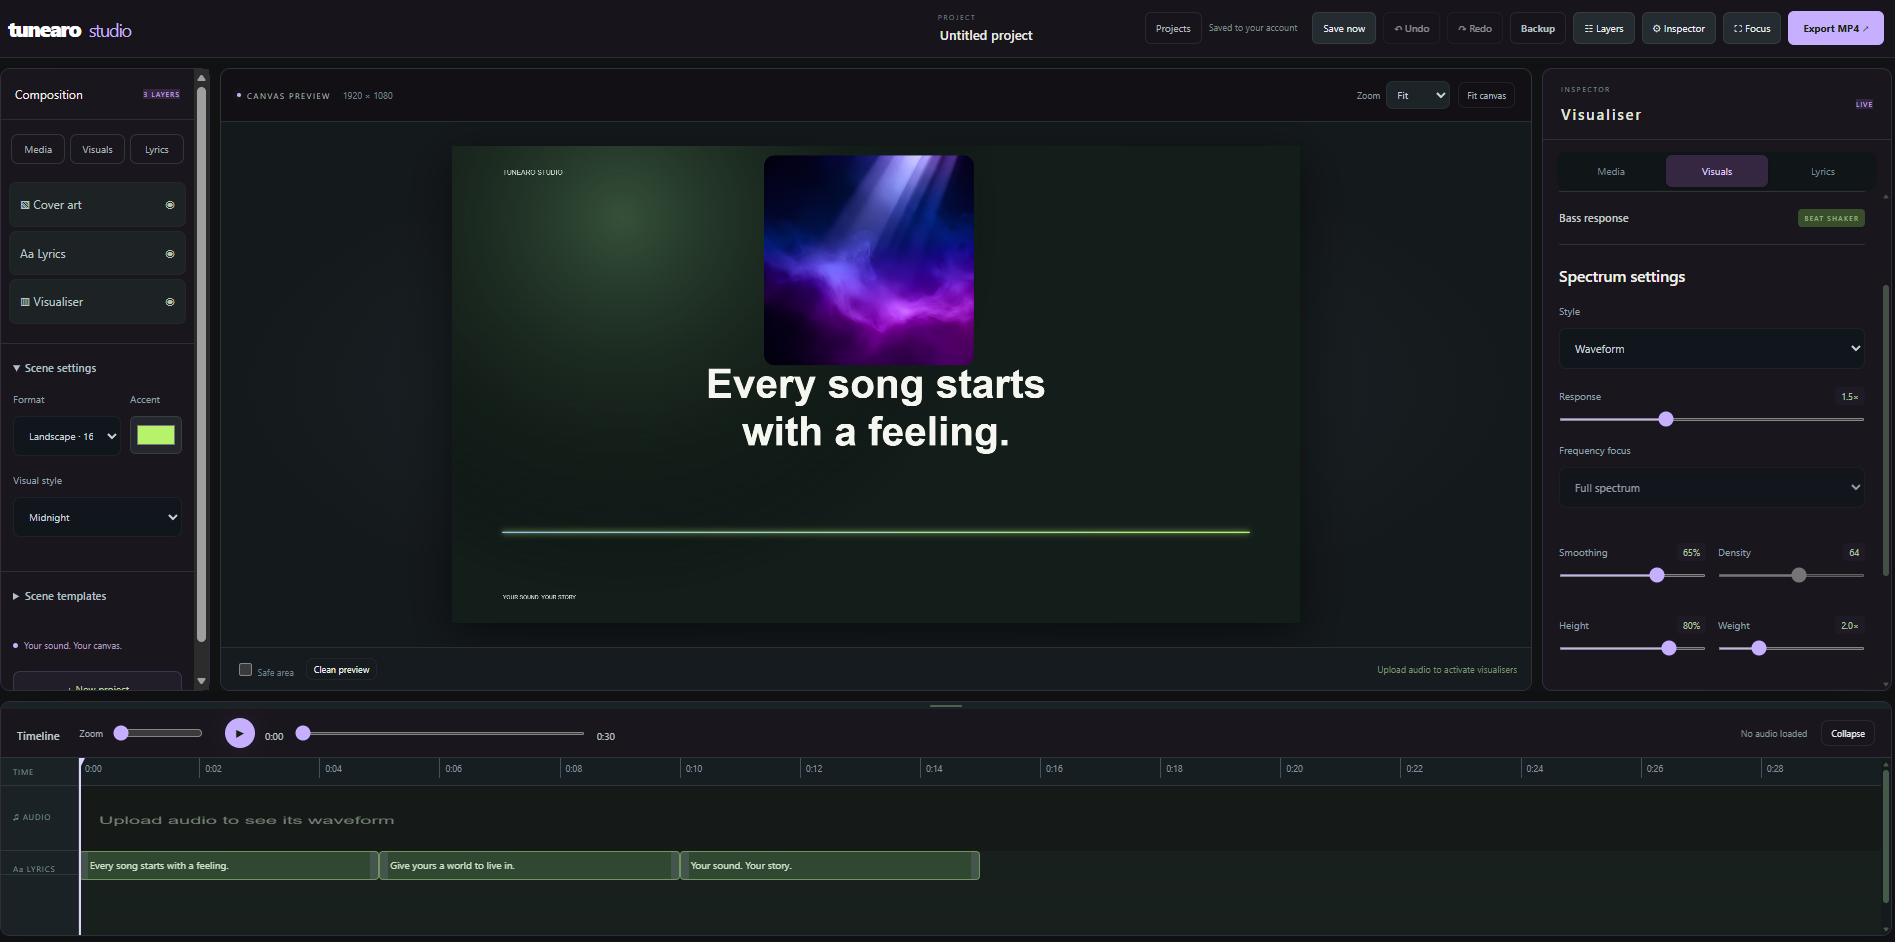This screenshot has height=942, width=1895.
Task: Open the canvas Zoom Fit dropdown
Action: 1418,96
